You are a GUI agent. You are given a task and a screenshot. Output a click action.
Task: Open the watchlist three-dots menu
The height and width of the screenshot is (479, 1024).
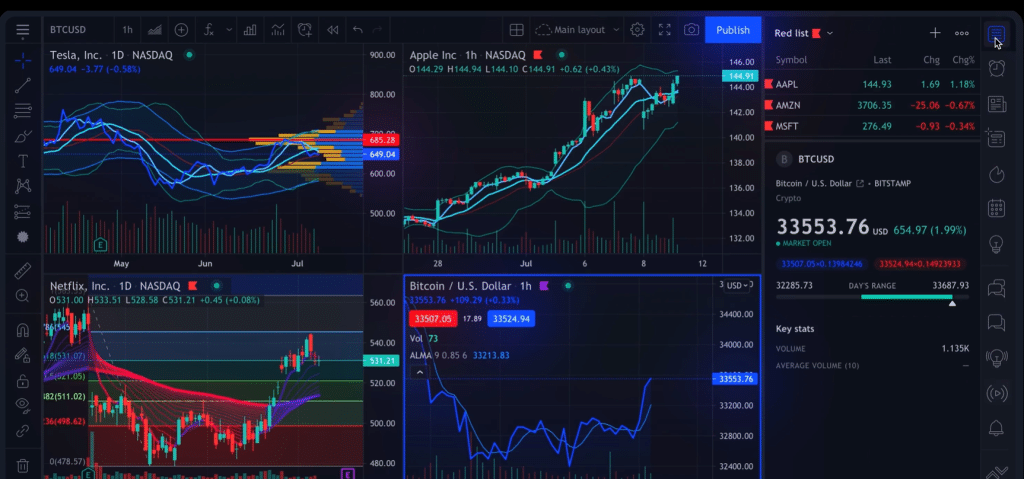pyautogui.click(x=961, y=33)
